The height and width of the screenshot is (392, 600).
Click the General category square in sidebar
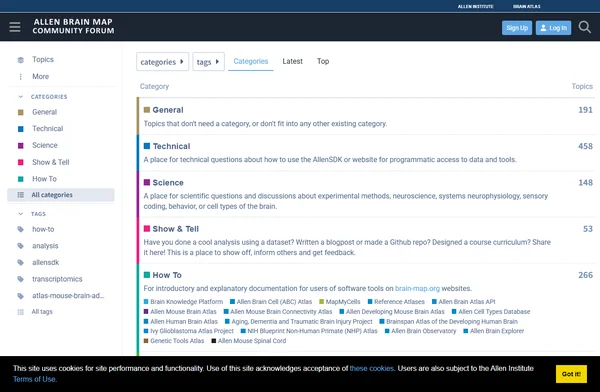pos(21,112)
